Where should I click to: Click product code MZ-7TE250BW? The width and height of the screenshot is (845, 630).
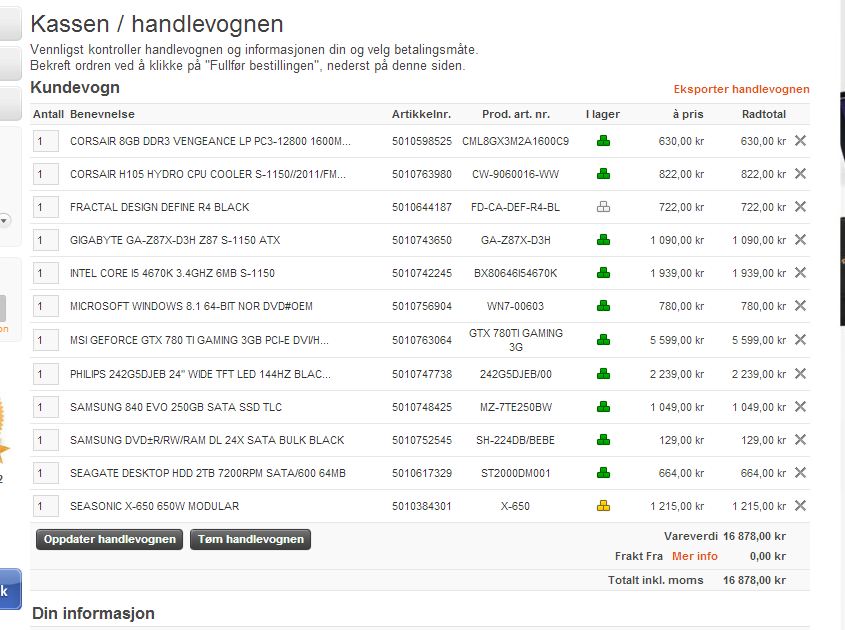pyautogui.click(x=516, y=407)
